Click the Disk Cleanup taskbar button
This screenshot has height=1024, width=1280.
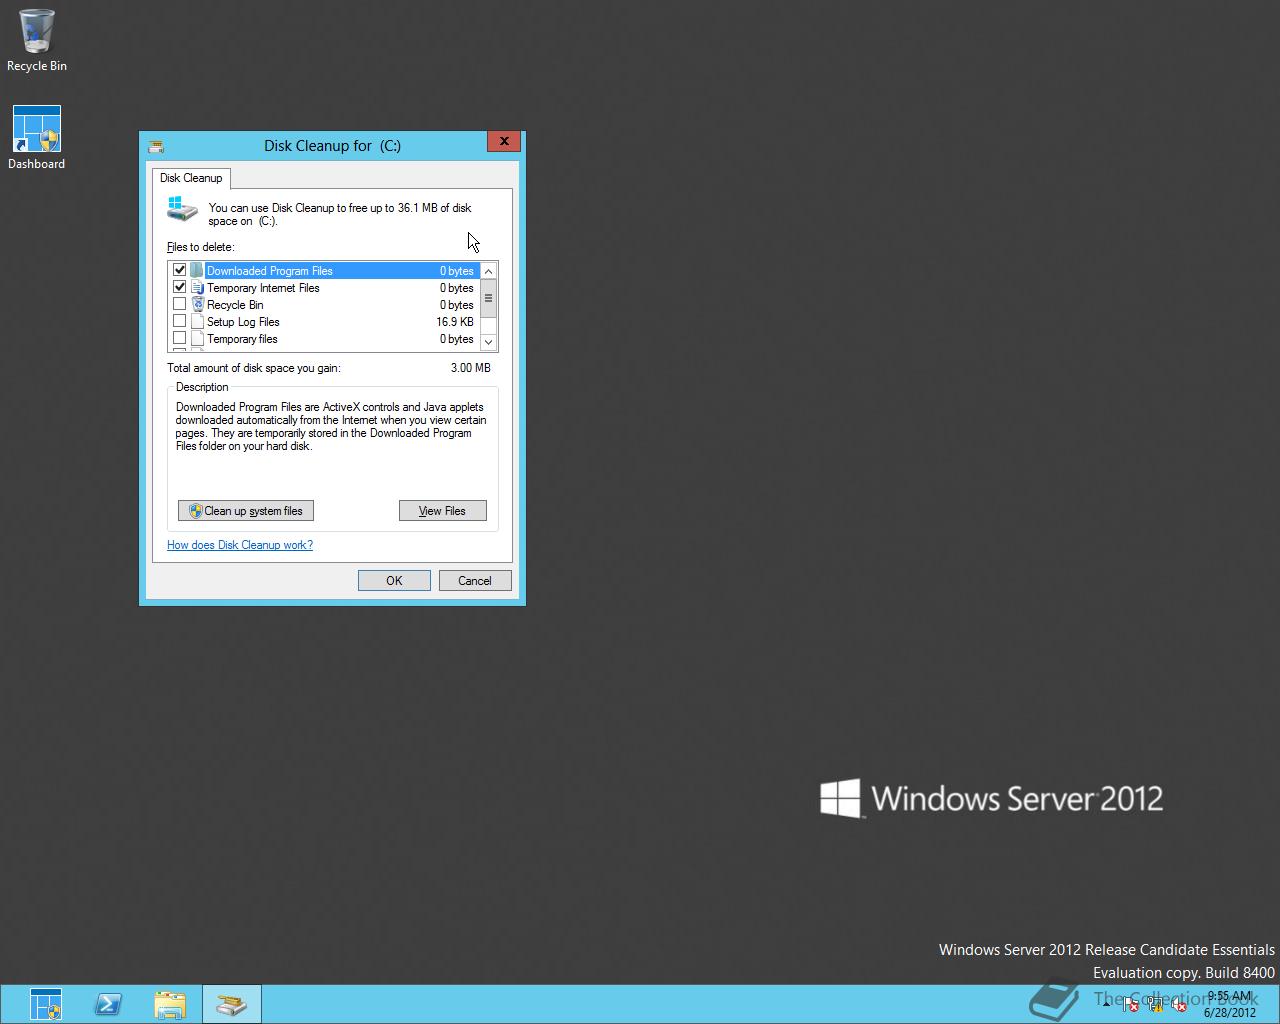pyautogui.click(x=232, y=1004)
